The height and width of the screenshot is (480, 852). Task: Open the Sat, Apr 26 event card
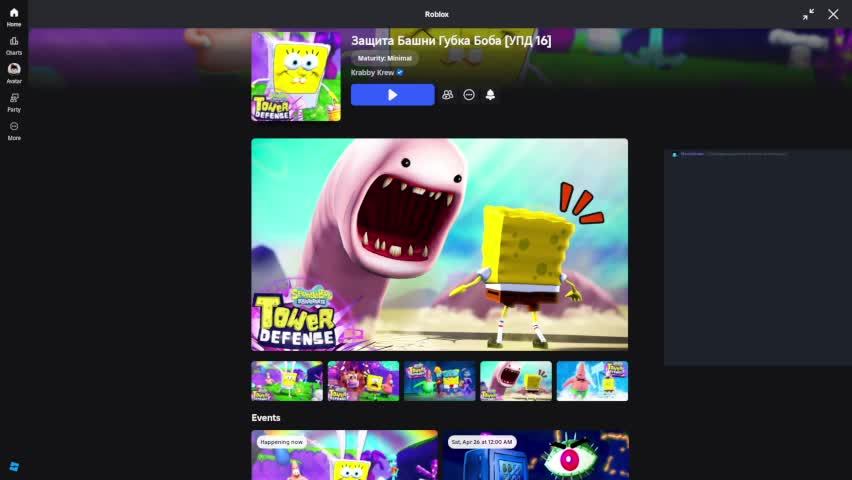[x=536, y=455]
